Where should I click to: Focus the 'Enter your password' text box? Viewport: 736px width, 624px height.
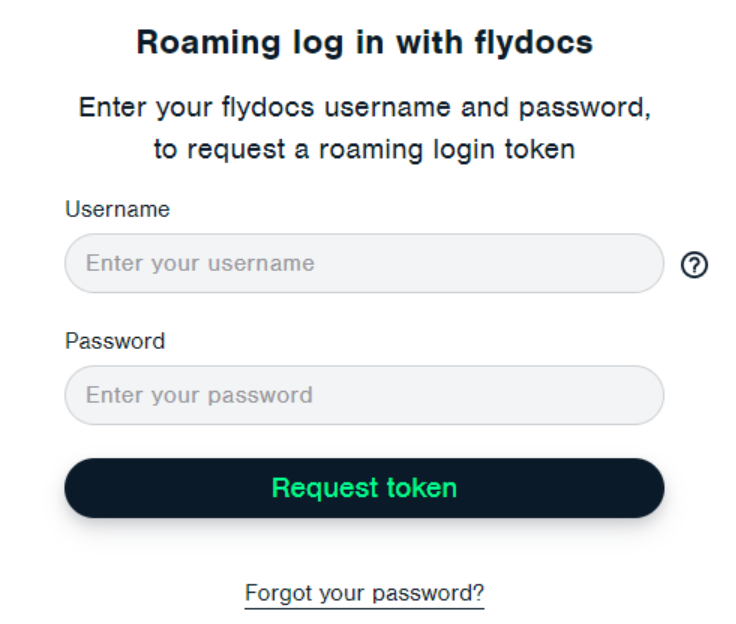pos(364,395)
